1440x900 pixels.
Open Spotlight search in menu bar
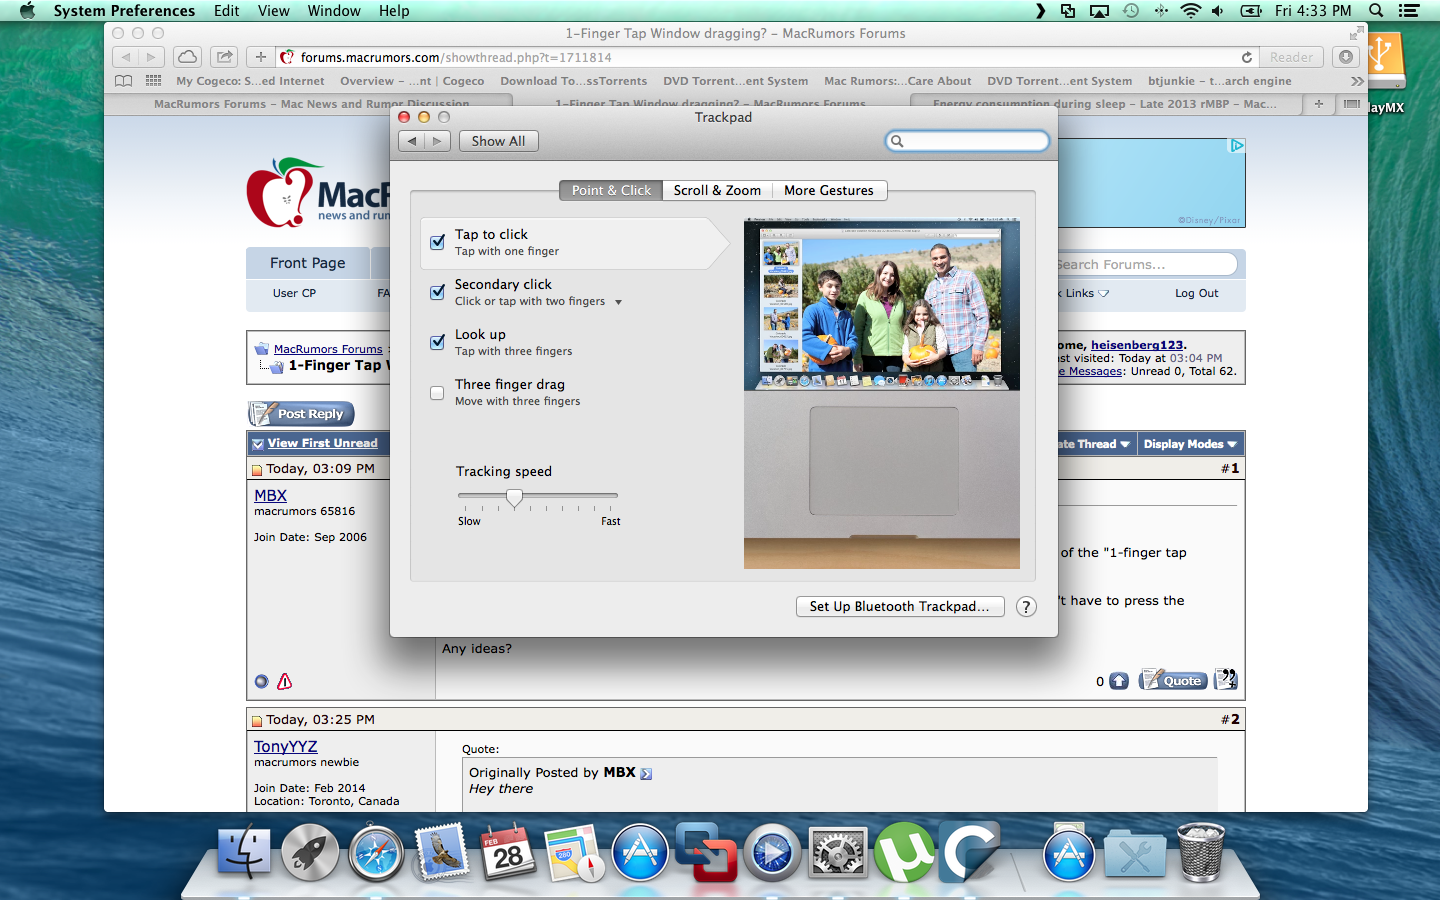click(1376, 11)
